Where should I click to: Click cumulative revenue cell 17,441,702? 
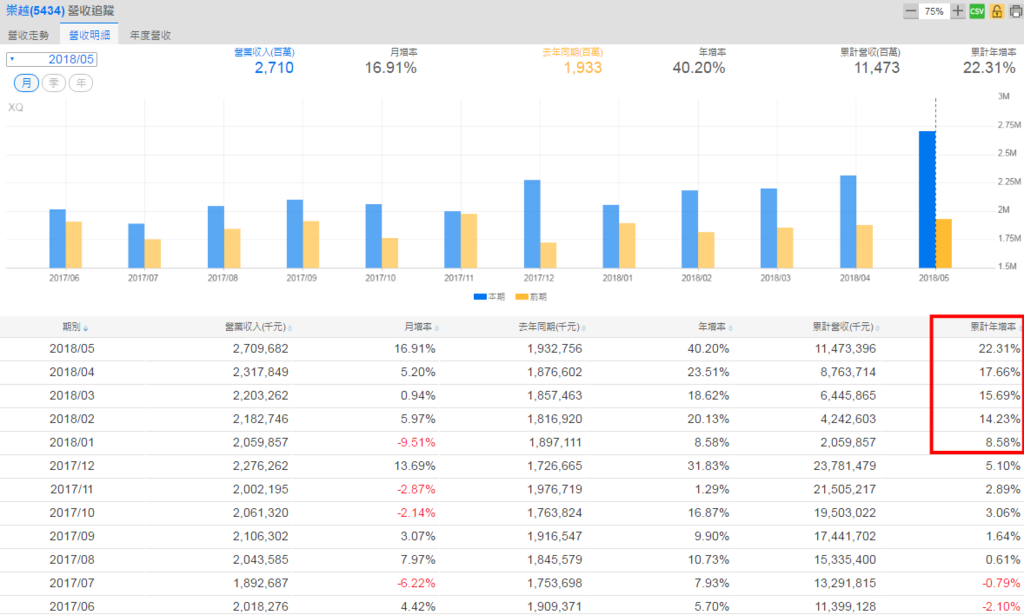845,537
